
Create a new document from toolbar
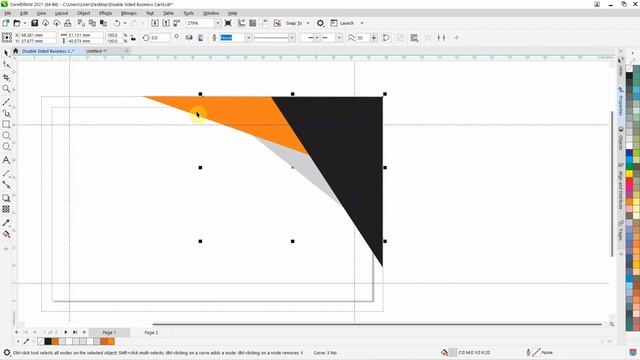[x=6, y=23]
